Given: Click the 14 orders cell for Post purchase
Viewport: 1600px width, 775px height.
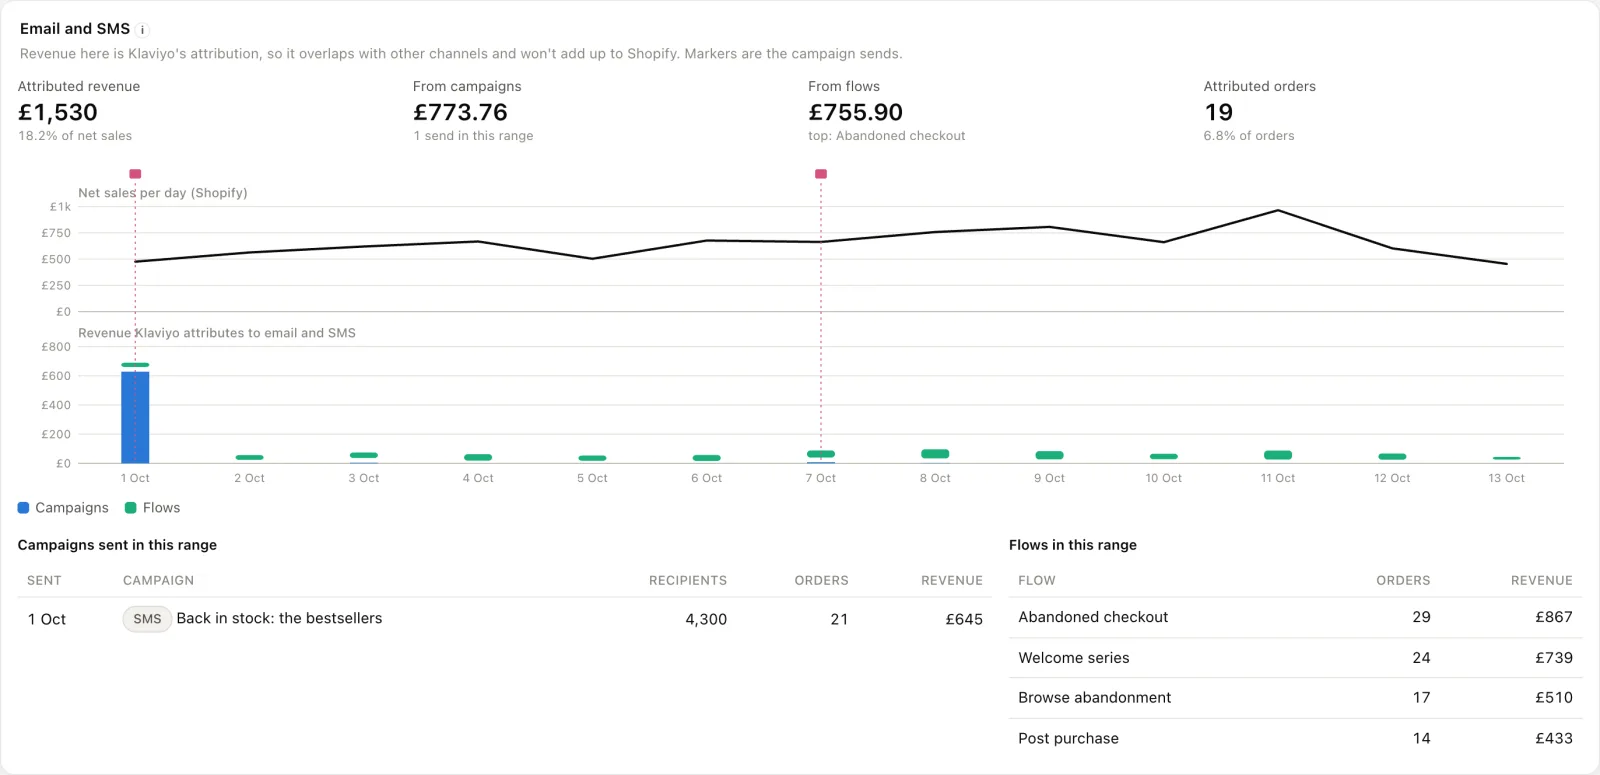Looking at the screenshot, I should 1421,738.
